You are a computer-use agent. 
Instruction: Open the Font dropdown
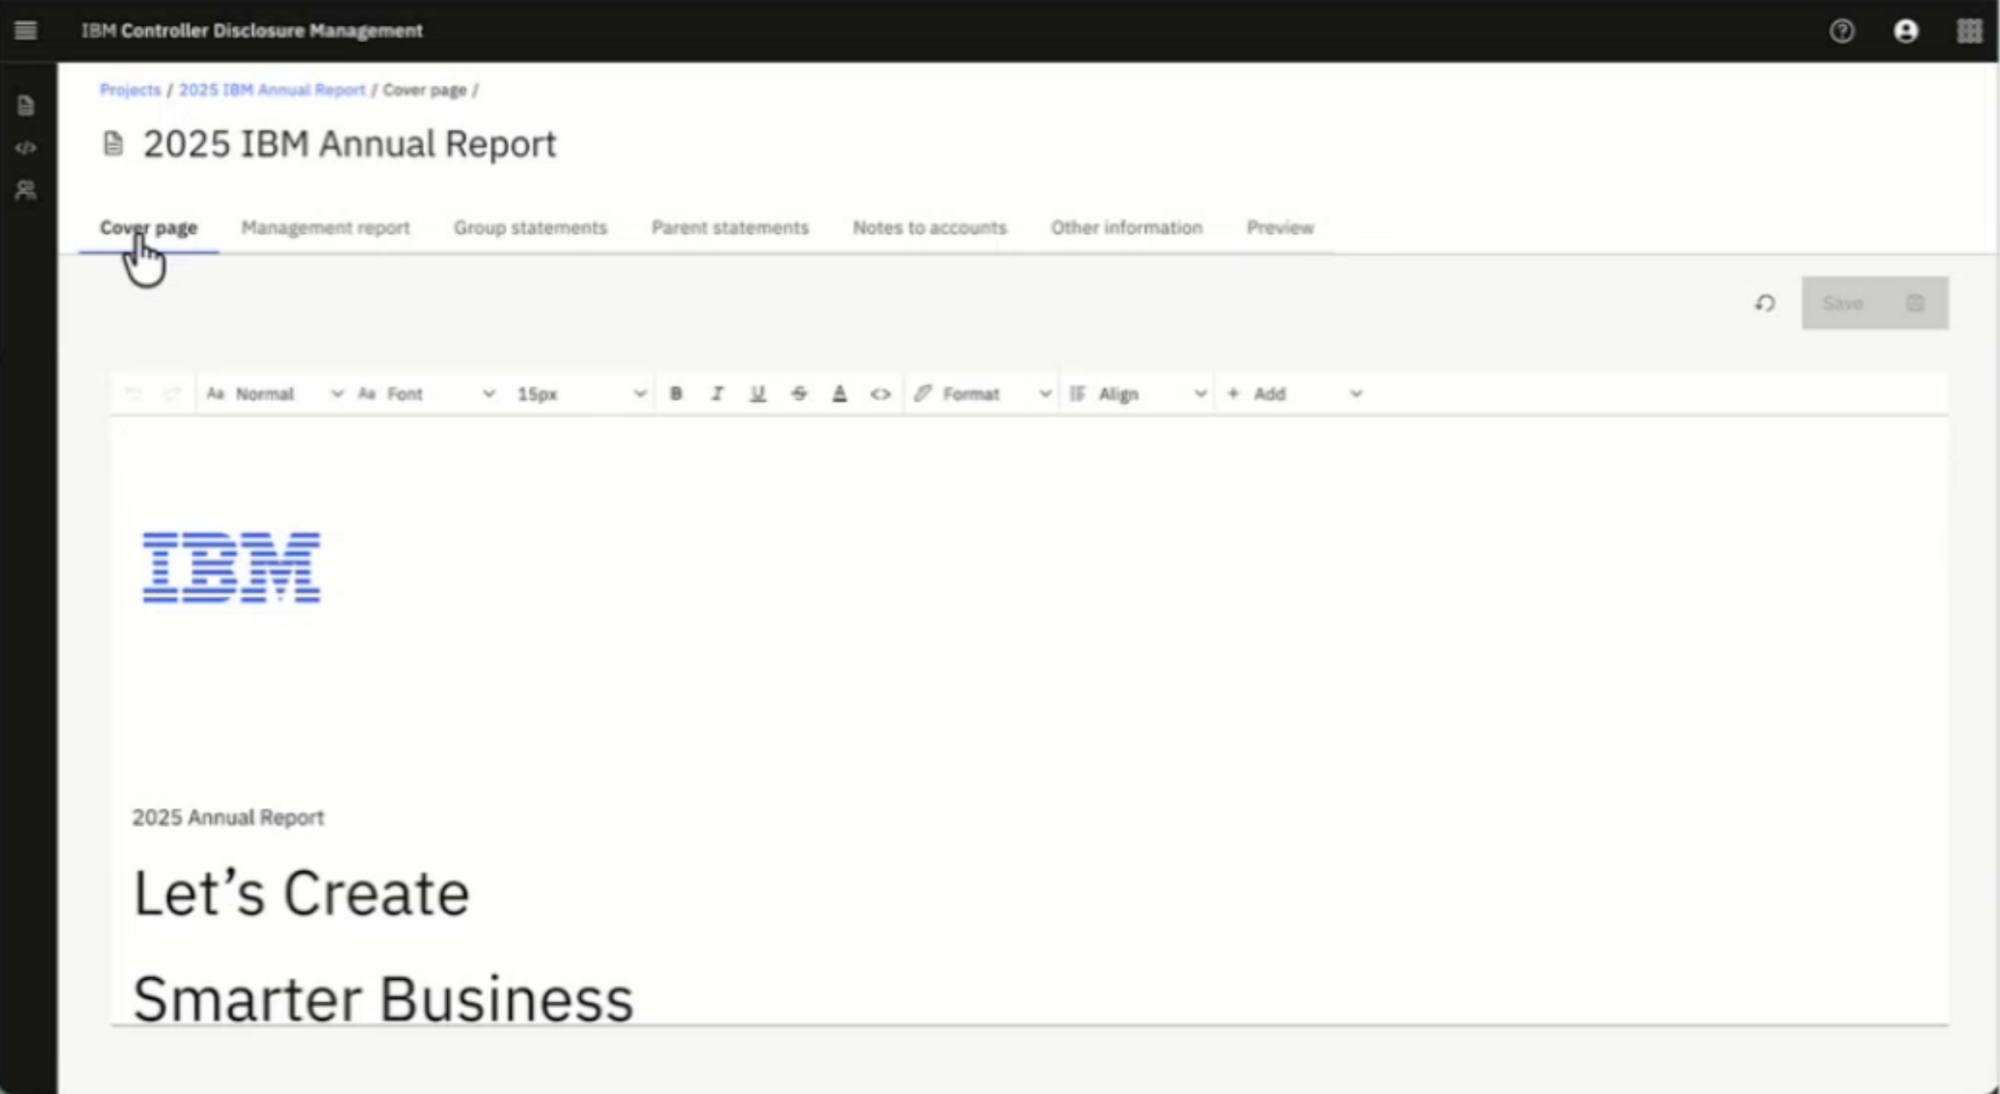click(x=427, y=394)
